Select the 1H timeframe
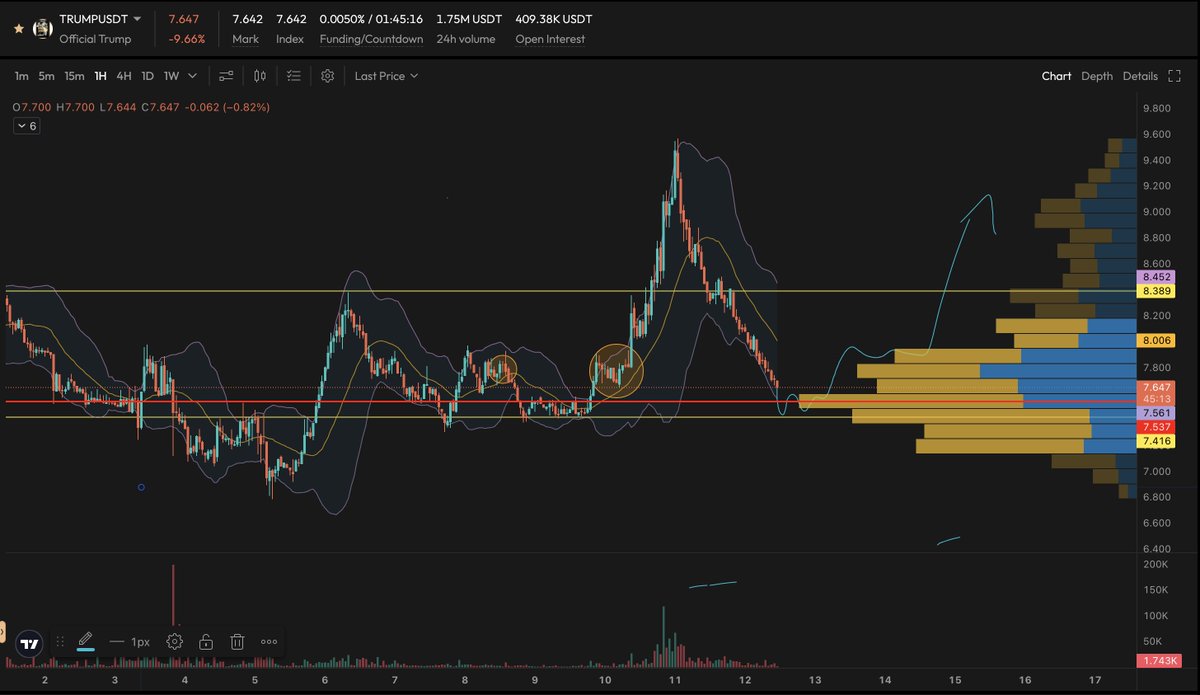1200x695 pixels. tap(101, 76)
